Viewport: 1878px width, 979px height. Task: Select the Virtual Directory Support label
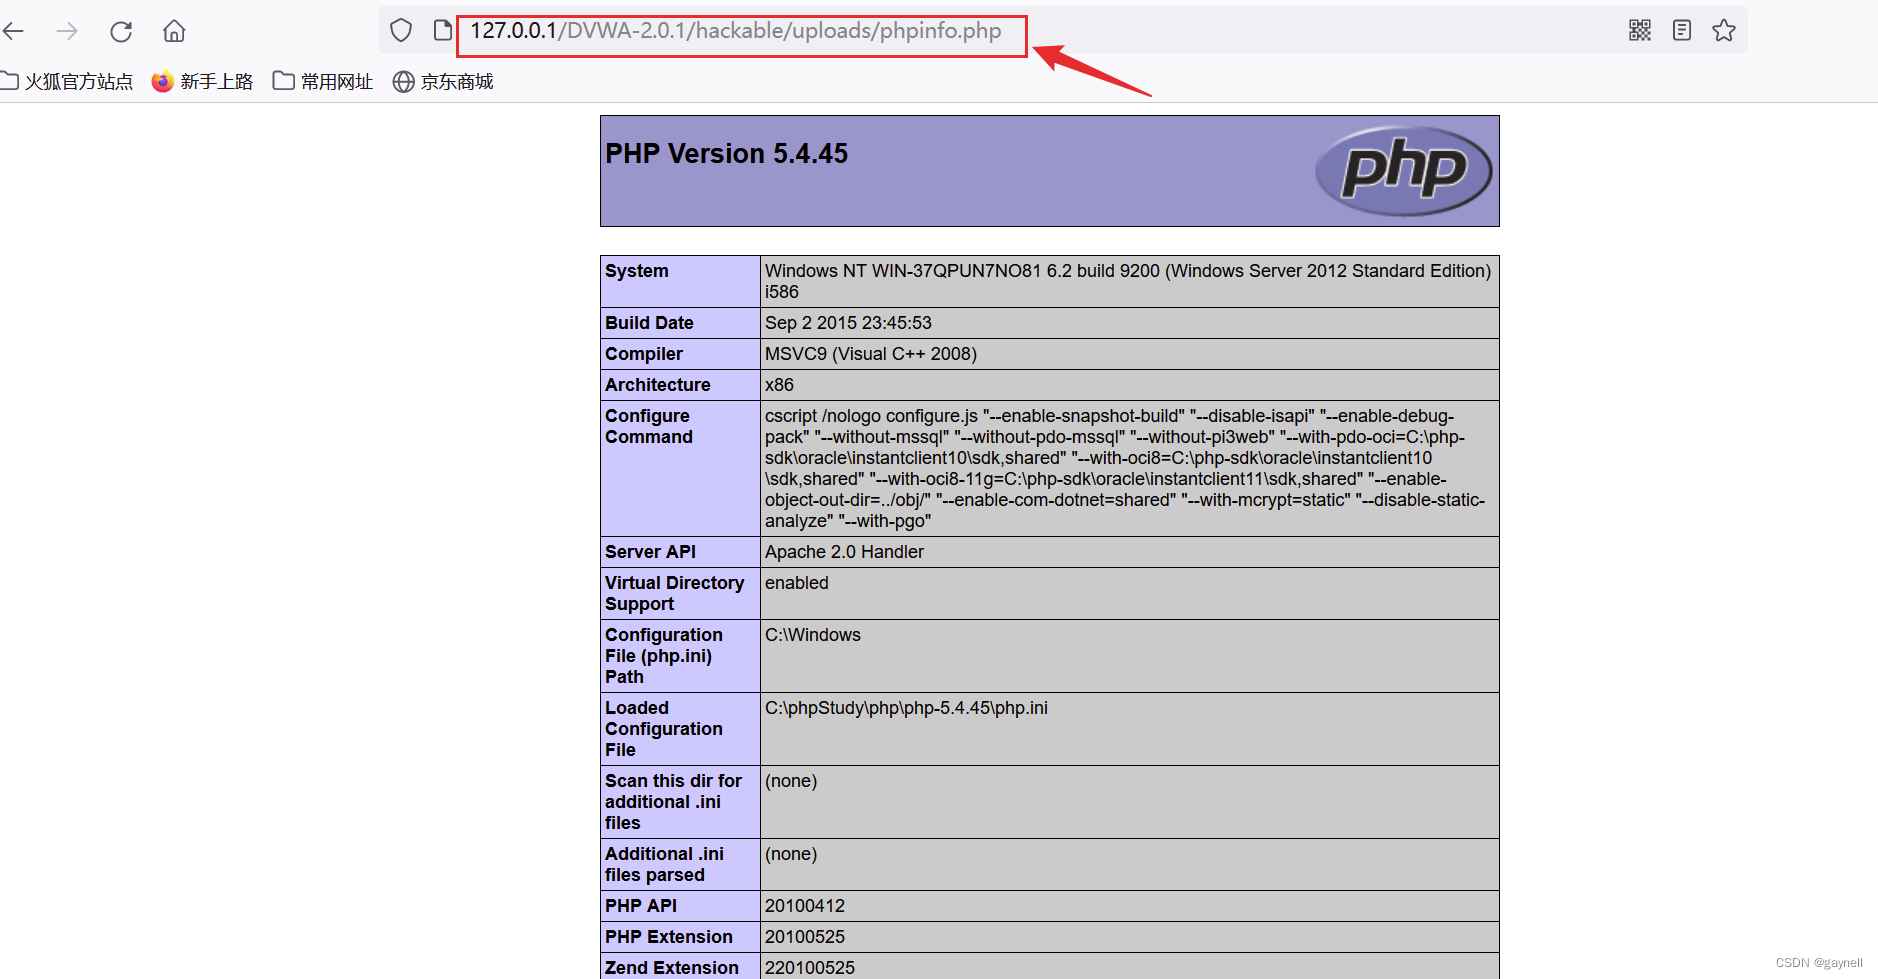click(675, 593)
